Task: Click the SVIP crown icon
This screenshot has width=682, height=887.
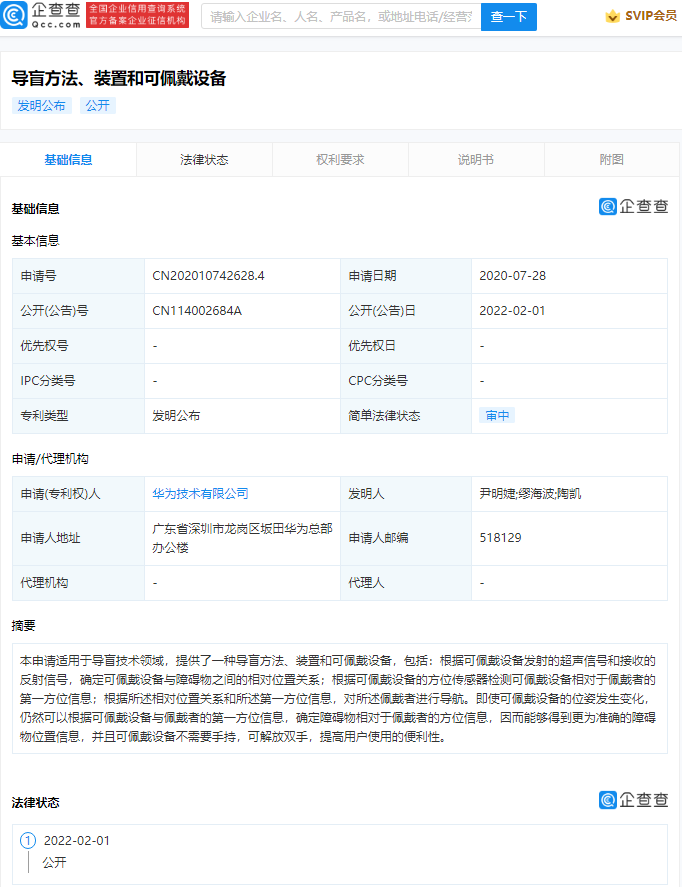Action: point(612,16)
